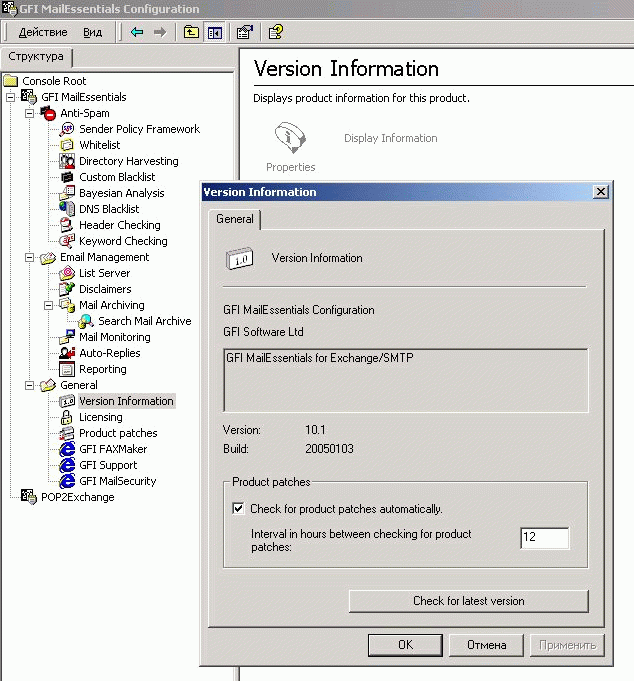This screenshot has height=681, width=634.
Task: Collapse the Email Management tree node
Action: (30, 258)
